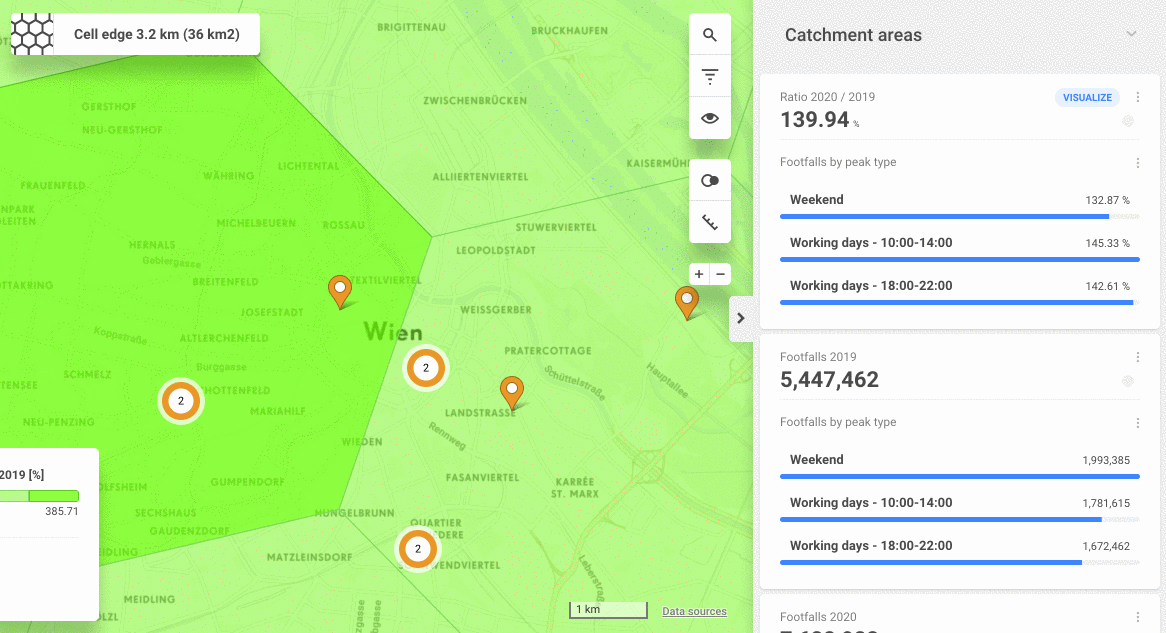Collapse the Catchment areas dropdown chevron
Image resolution: width=1166 pixels, height=633 pixels.
point(1131,35)
